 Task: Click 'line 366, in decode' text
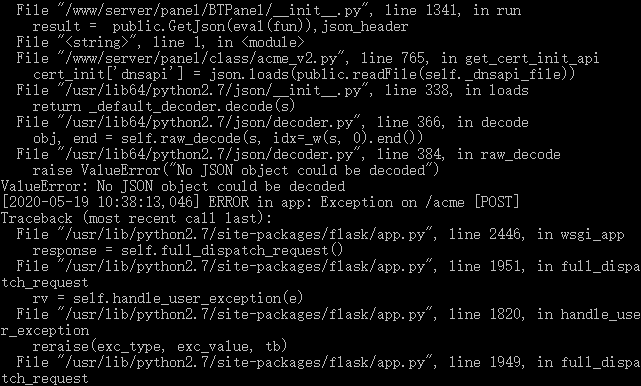453,122
